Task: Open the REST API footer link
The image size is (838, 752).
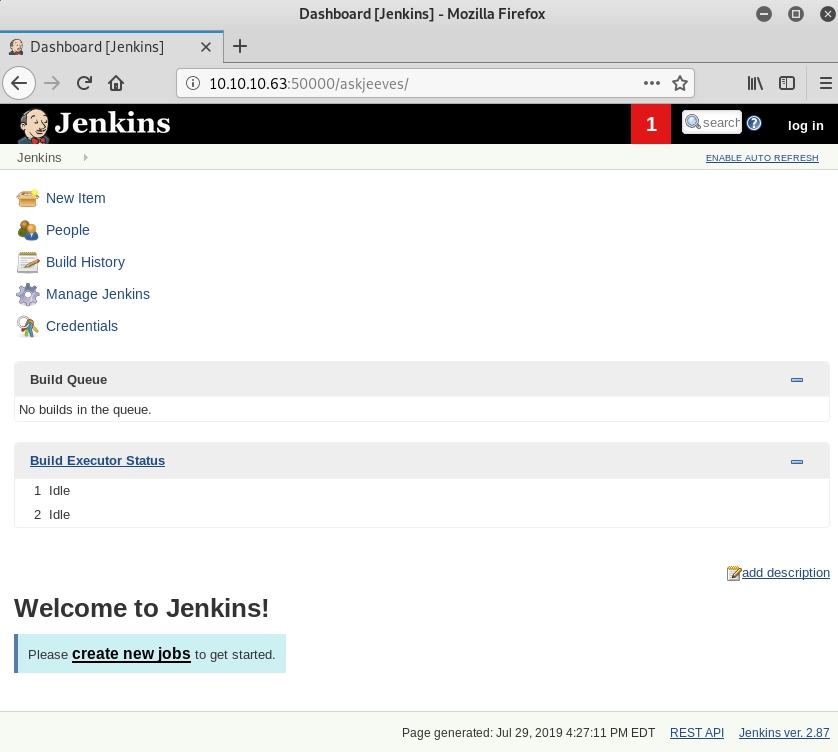Action: point(696,733)
